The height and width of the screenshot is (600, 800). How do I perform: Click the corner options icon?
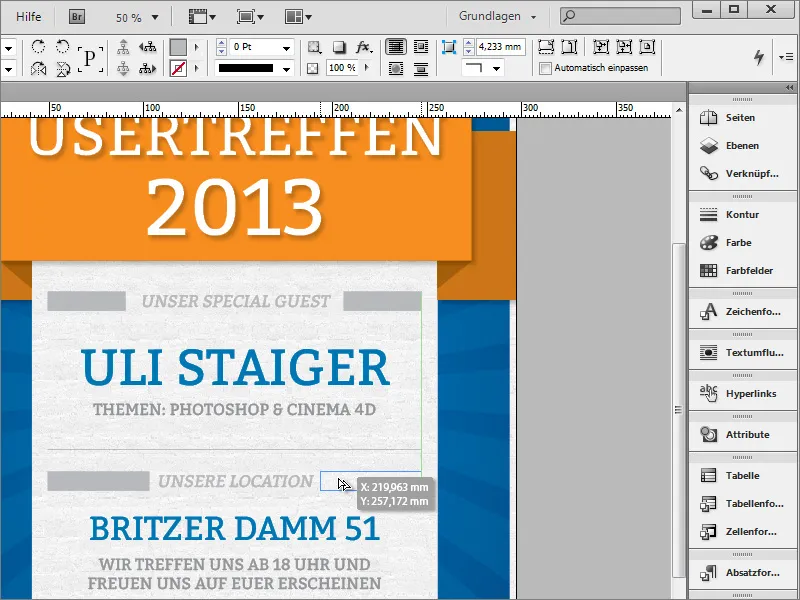pos(448,47)
